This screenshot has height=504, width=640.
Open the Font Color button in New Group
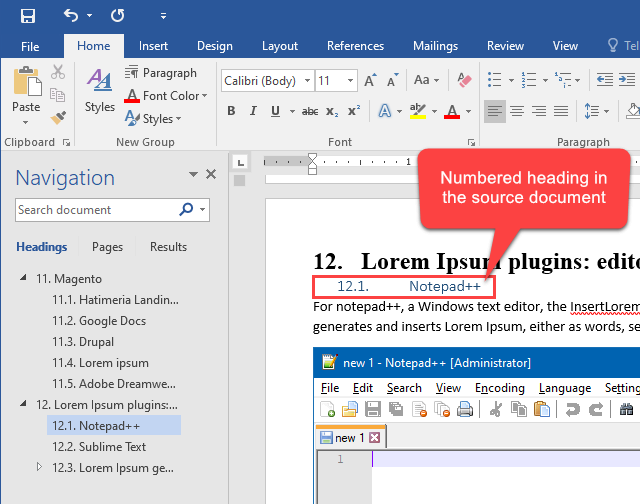coord(166,96)
